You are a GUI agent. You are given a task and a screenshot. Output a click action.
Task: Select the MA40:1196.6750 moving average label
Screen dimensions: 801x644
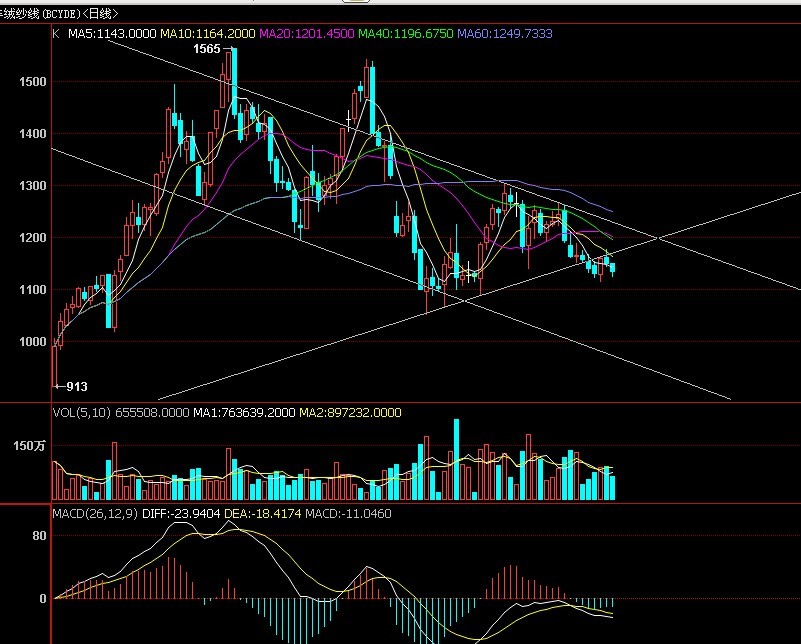point(406,34)
